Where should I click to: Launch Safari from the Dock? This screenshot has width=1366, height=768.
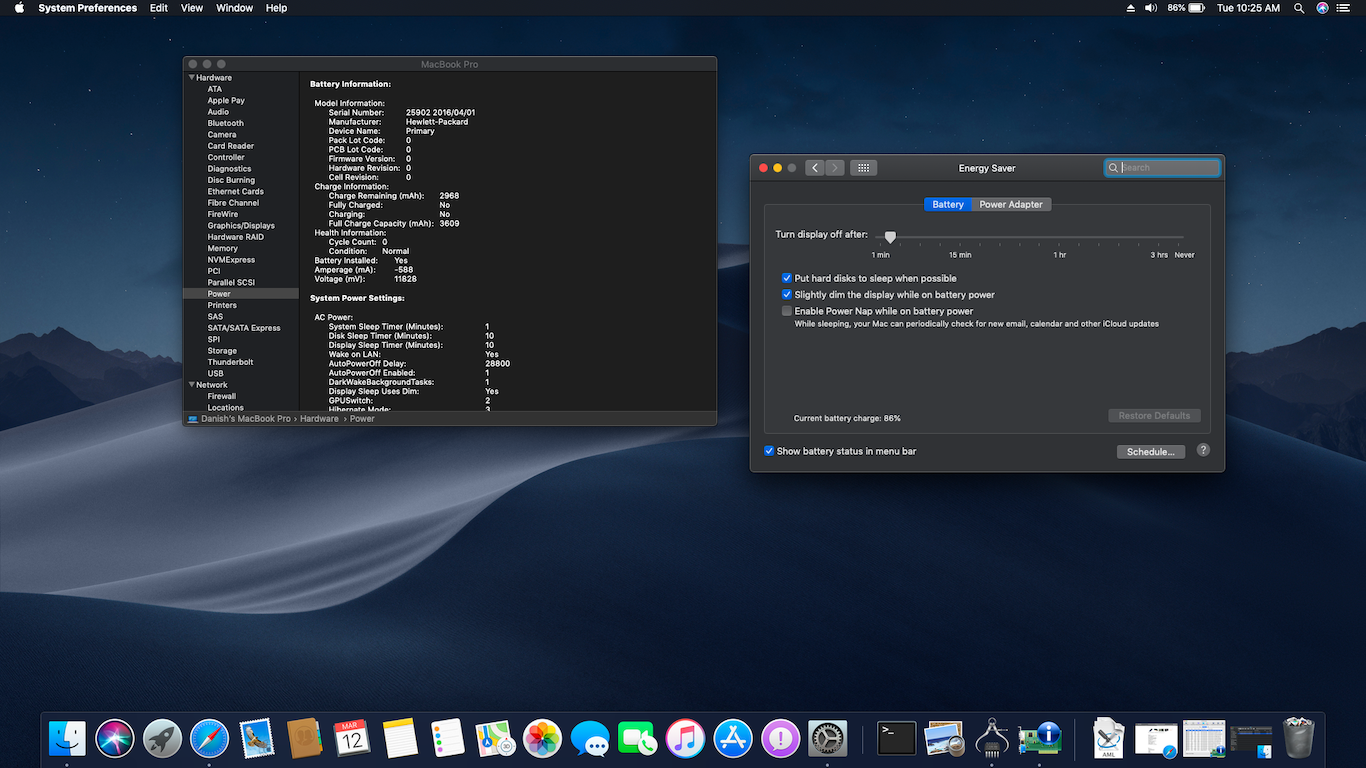(x=210, y=738)
